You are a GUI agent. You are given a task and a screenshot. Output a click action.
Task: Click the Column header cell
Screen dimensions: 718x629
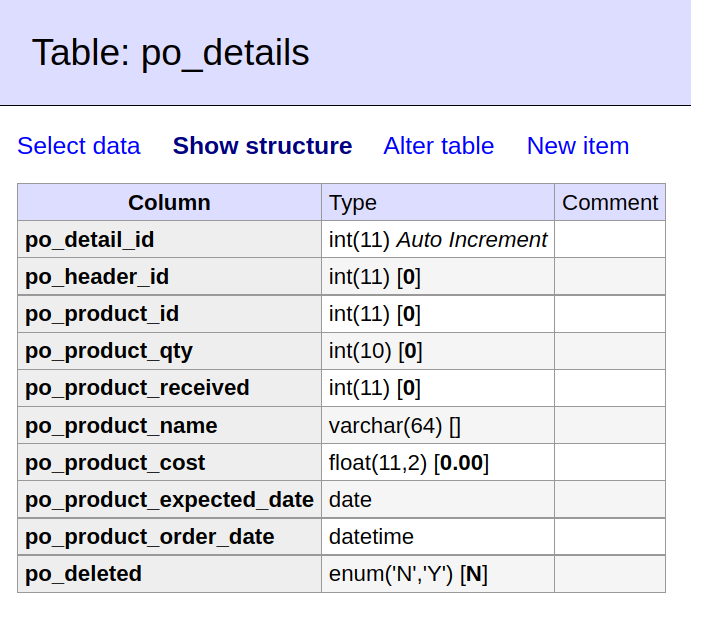[169, 202]
